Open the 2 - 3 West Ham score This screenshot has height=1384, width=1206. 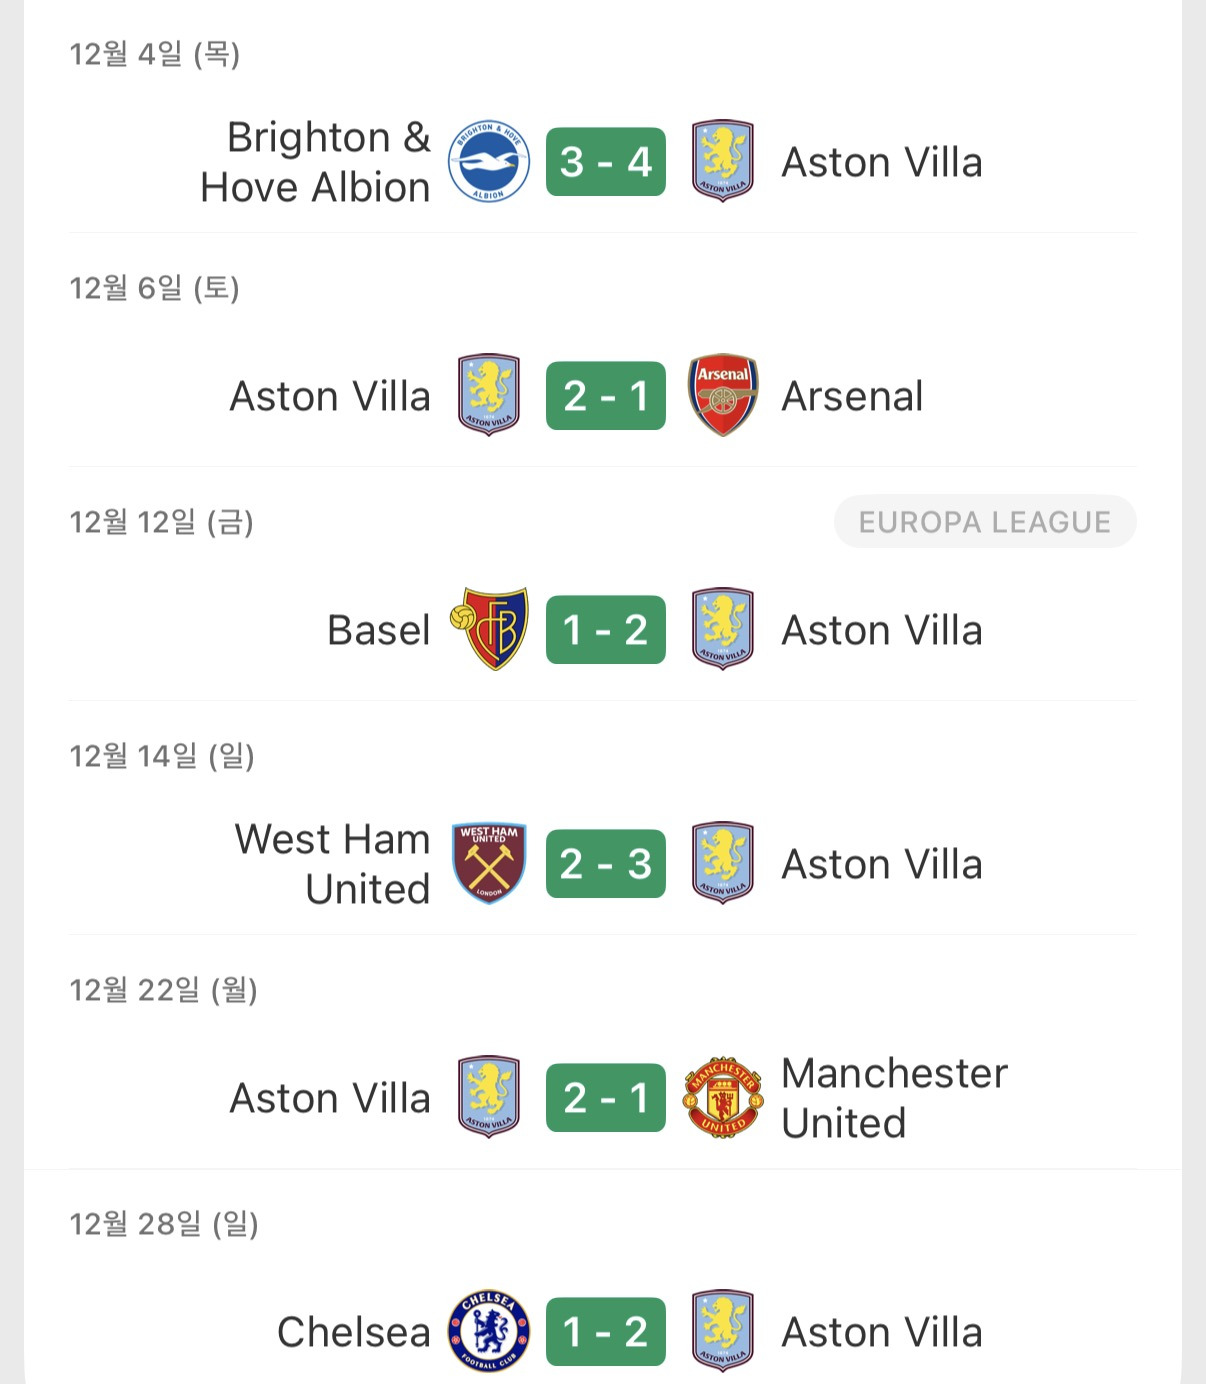tap(605, 864)
